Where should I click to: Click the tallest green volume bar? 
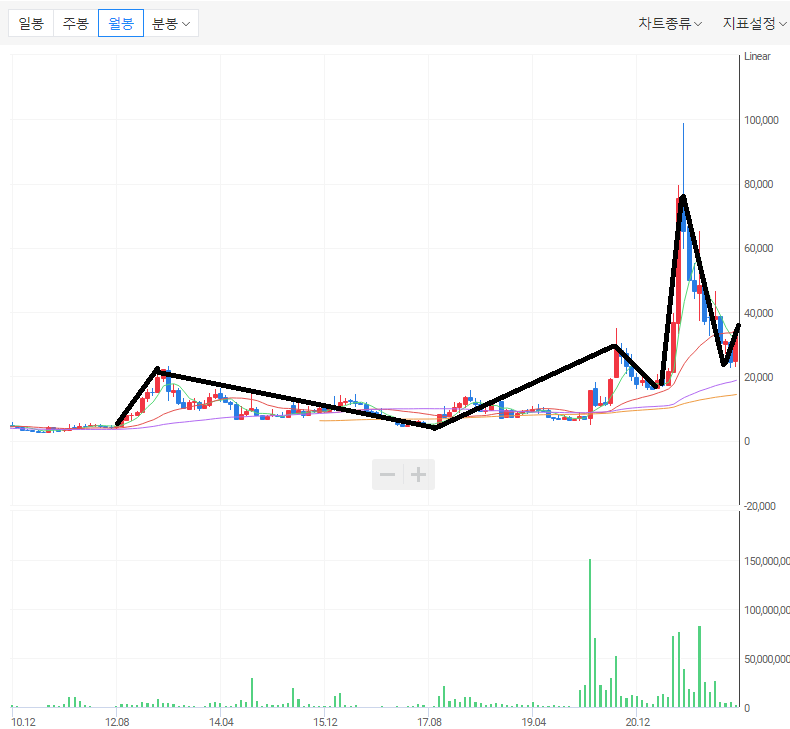coord(590,633)
